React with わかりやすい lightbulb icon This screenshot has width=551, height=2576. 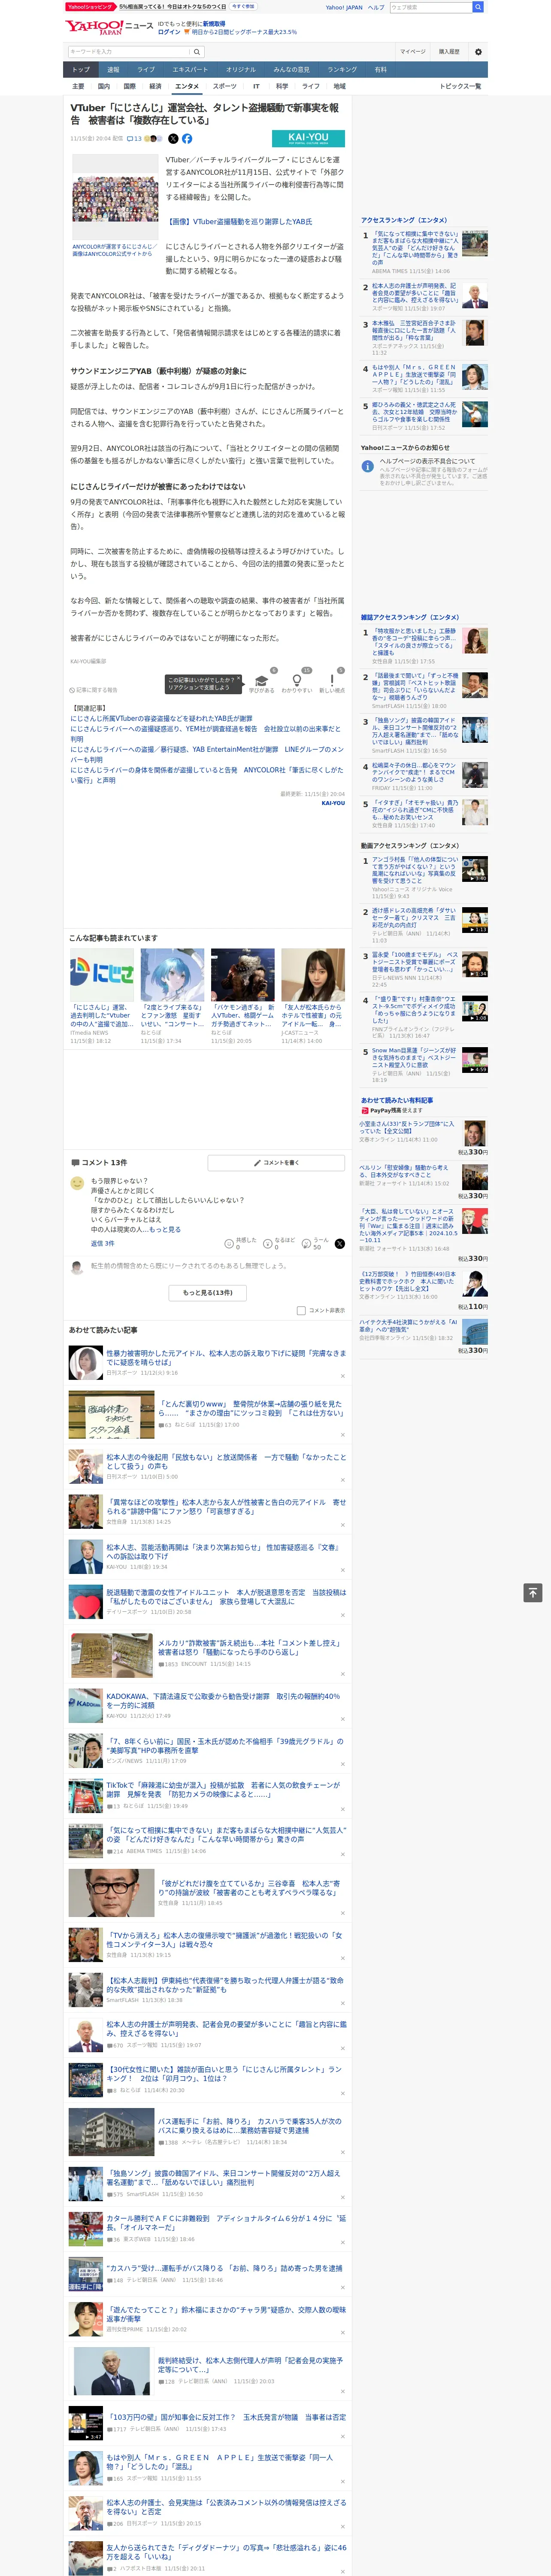(296, 680)
